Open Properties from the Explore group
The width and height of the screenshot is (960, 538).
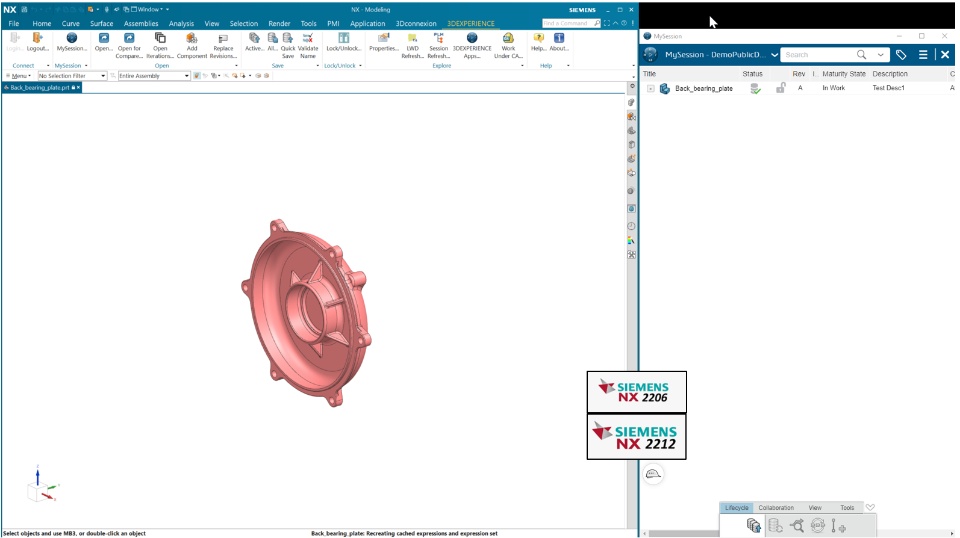(x=383, y=39)
